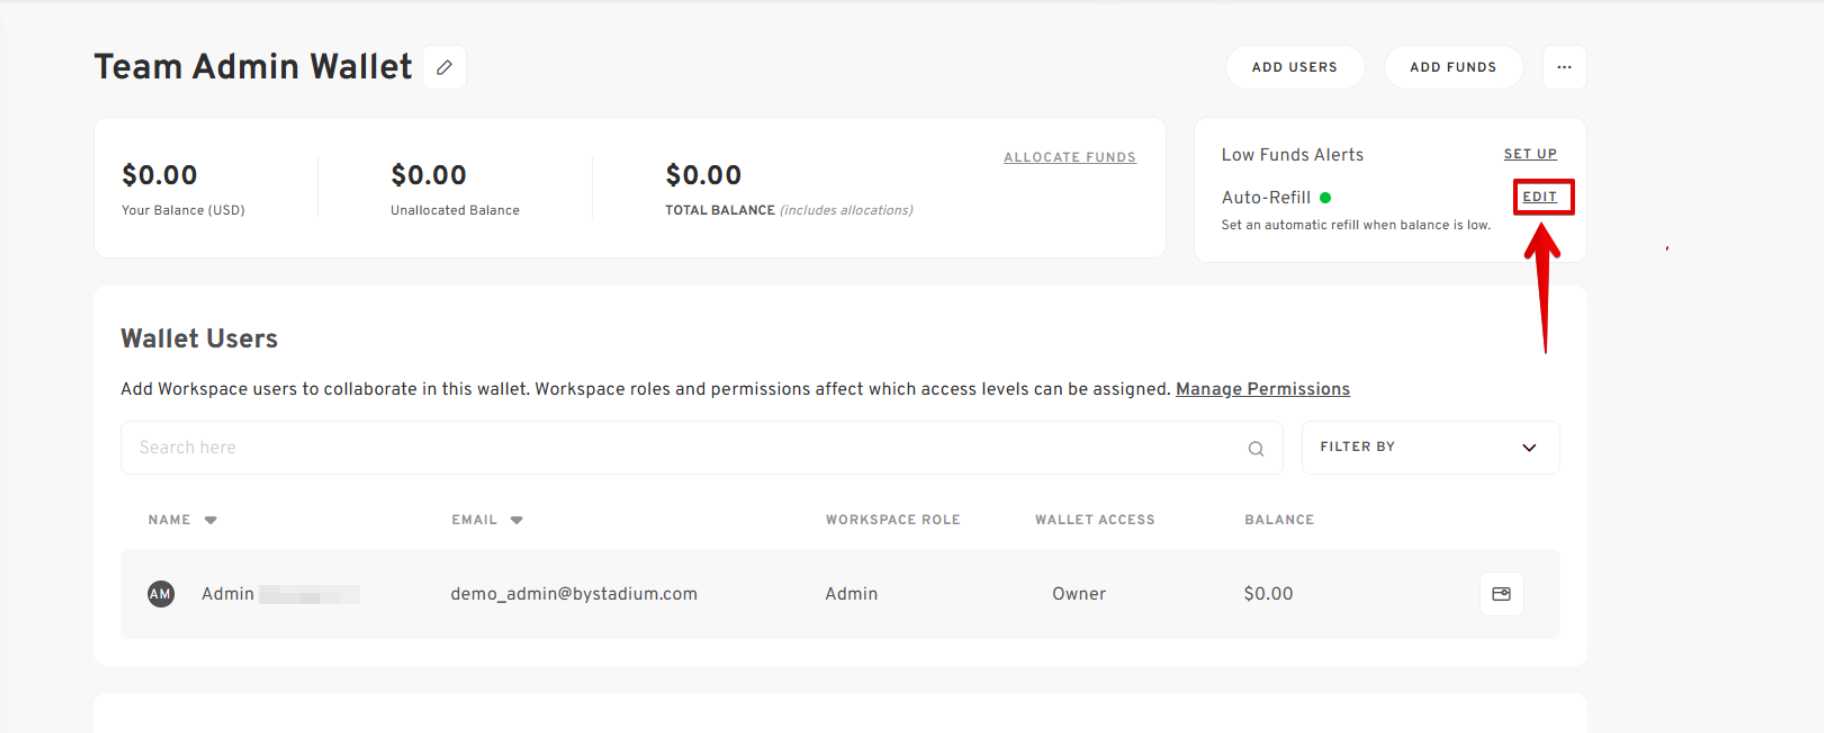
Task: Click the WALLET ACCESS column header
Action: 1094,520
